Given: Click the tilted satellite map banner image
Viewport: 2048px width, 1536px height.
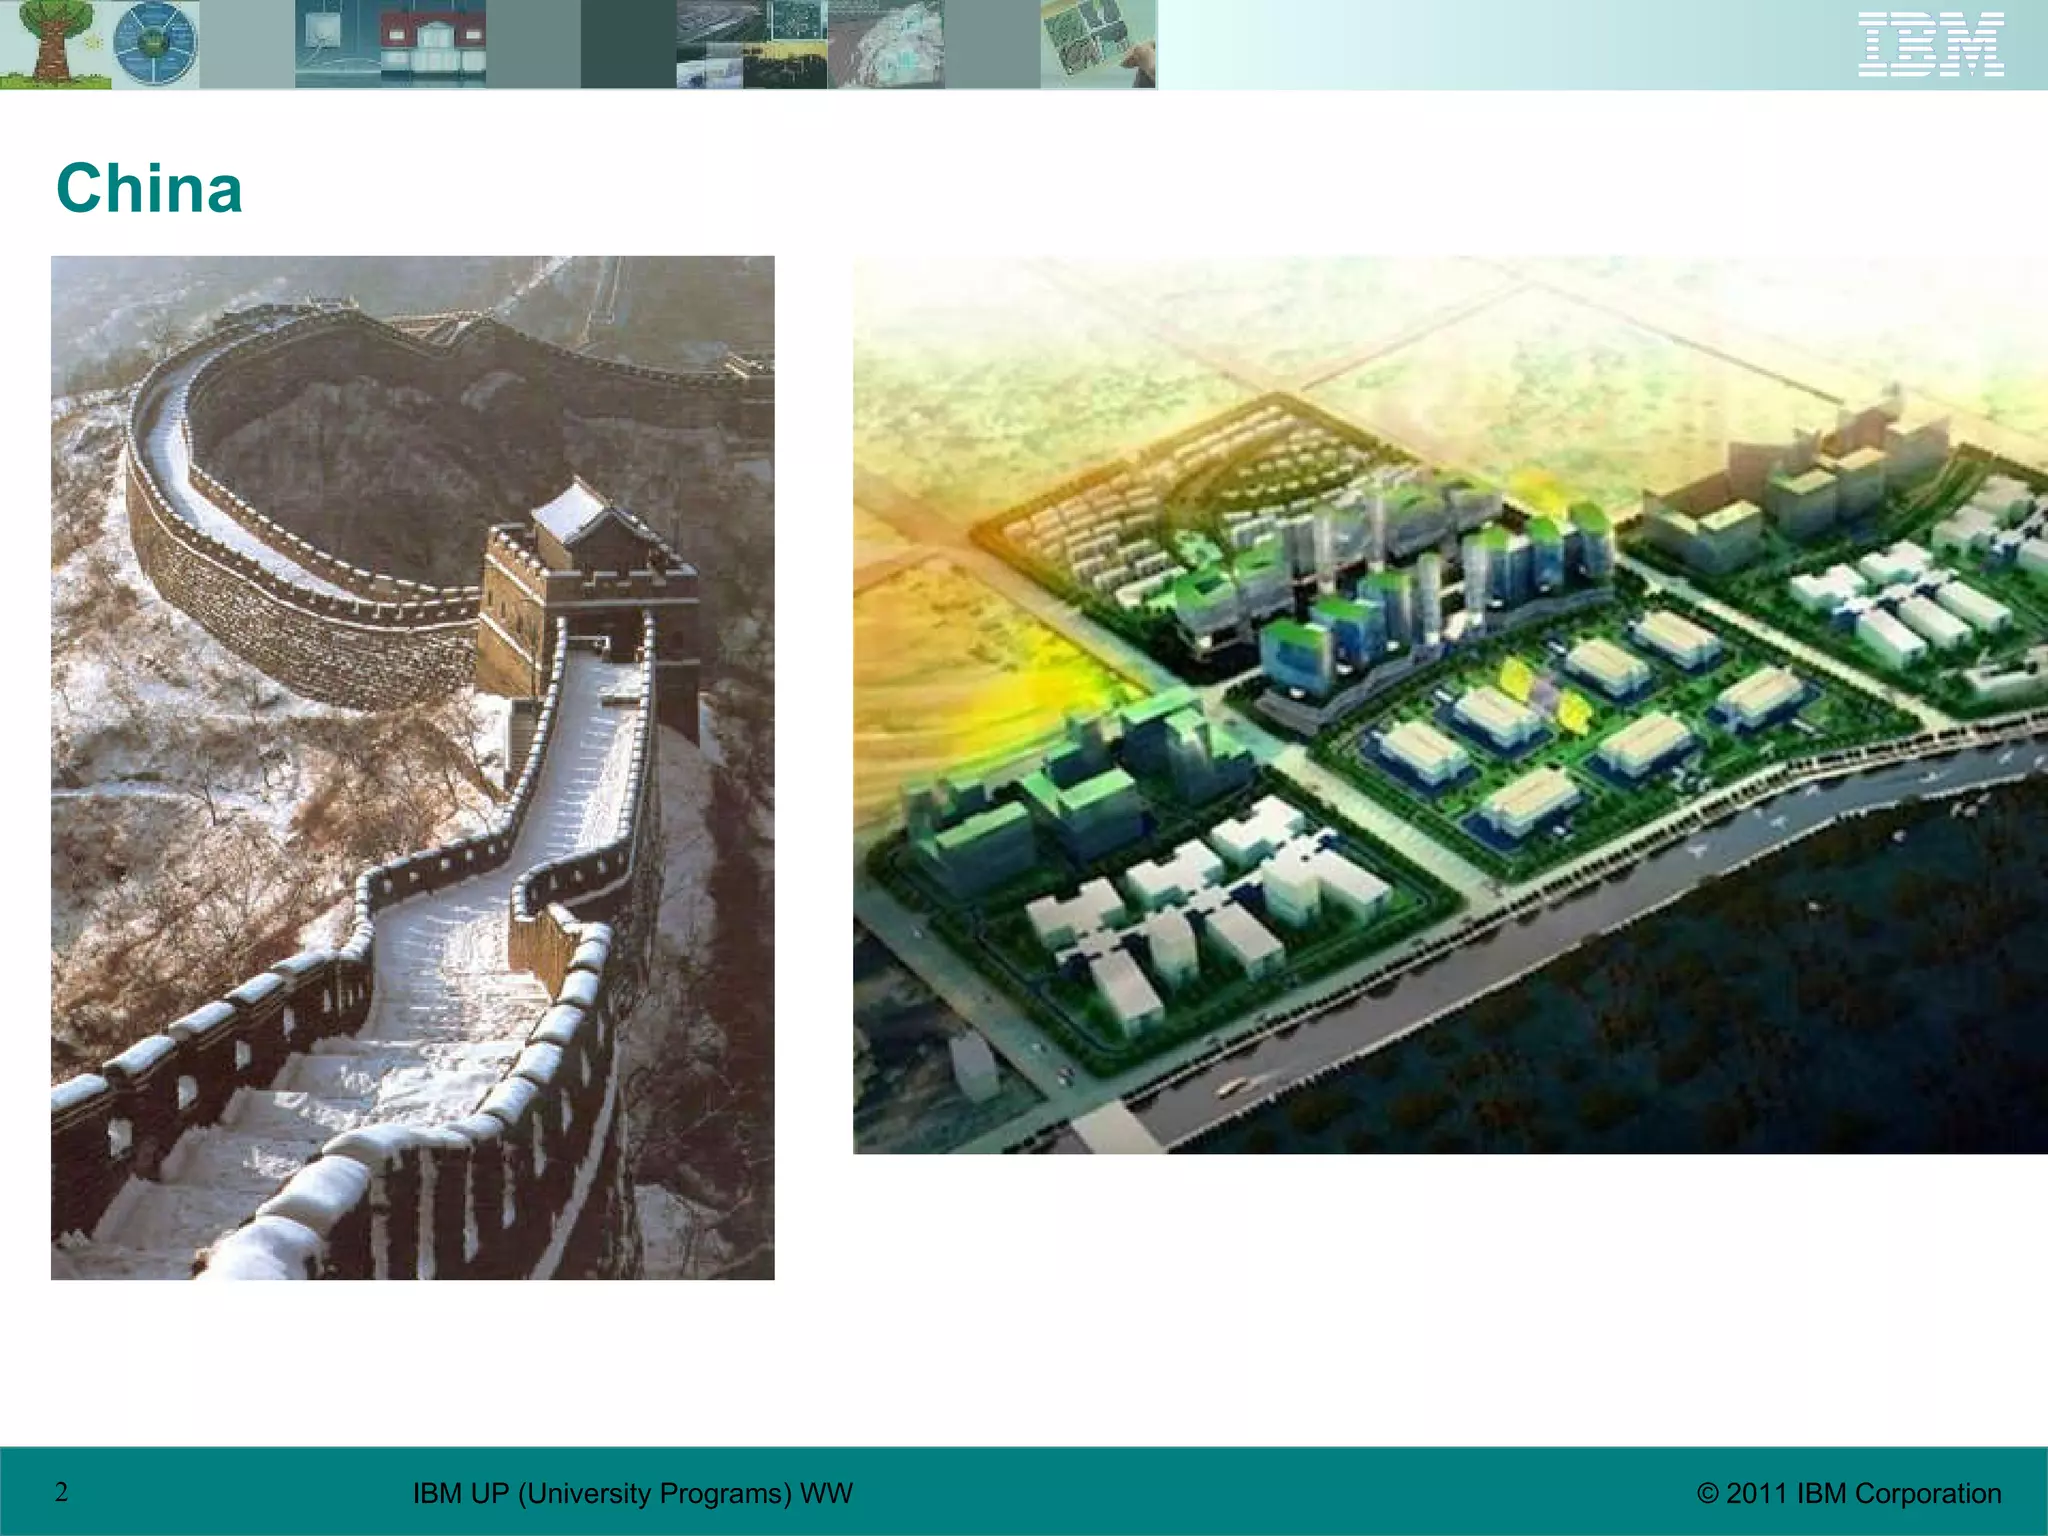Looking at the screenshot, I should 885,44.
